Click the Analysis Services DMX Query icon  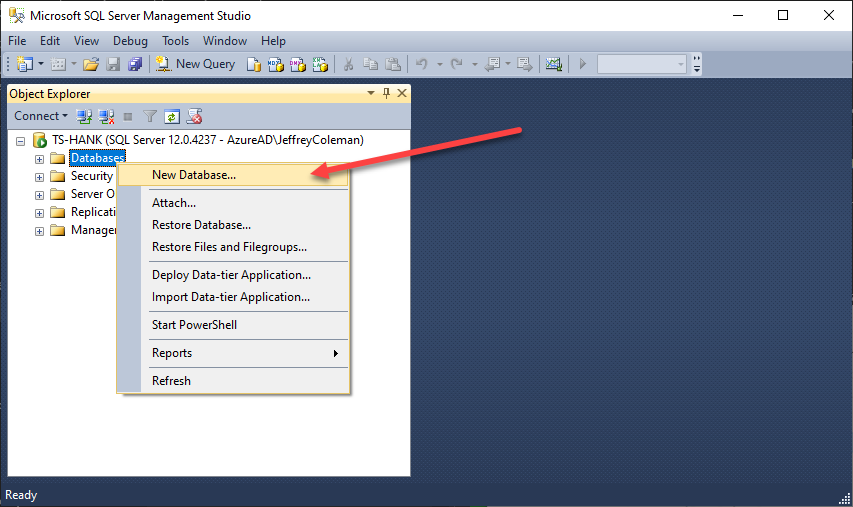298,64
